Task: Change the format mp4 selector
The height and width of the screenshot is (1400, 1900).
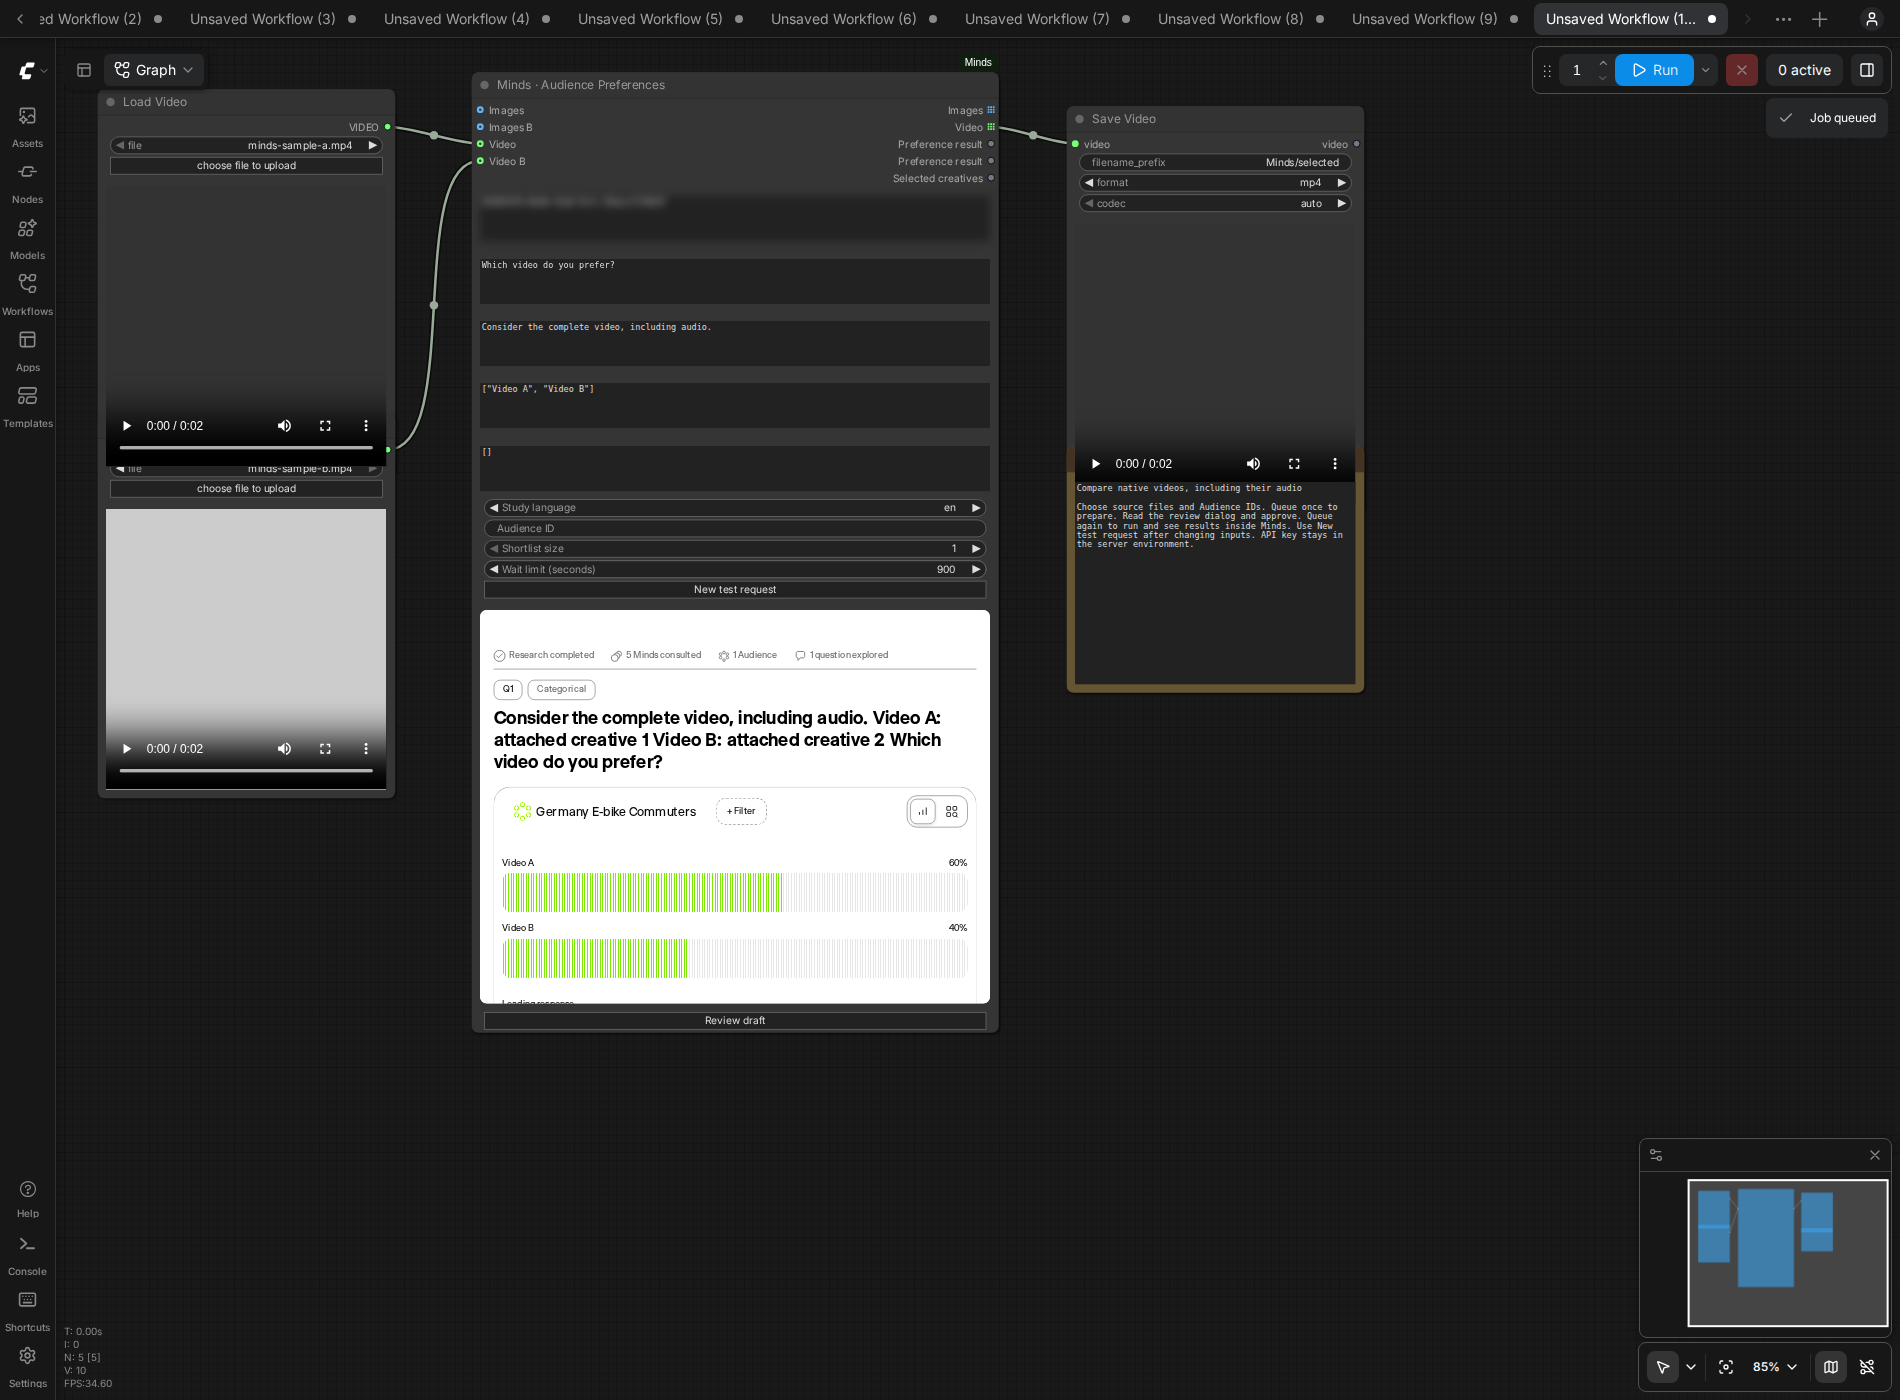Action: pyautogui.click(x=1215, y=183)
